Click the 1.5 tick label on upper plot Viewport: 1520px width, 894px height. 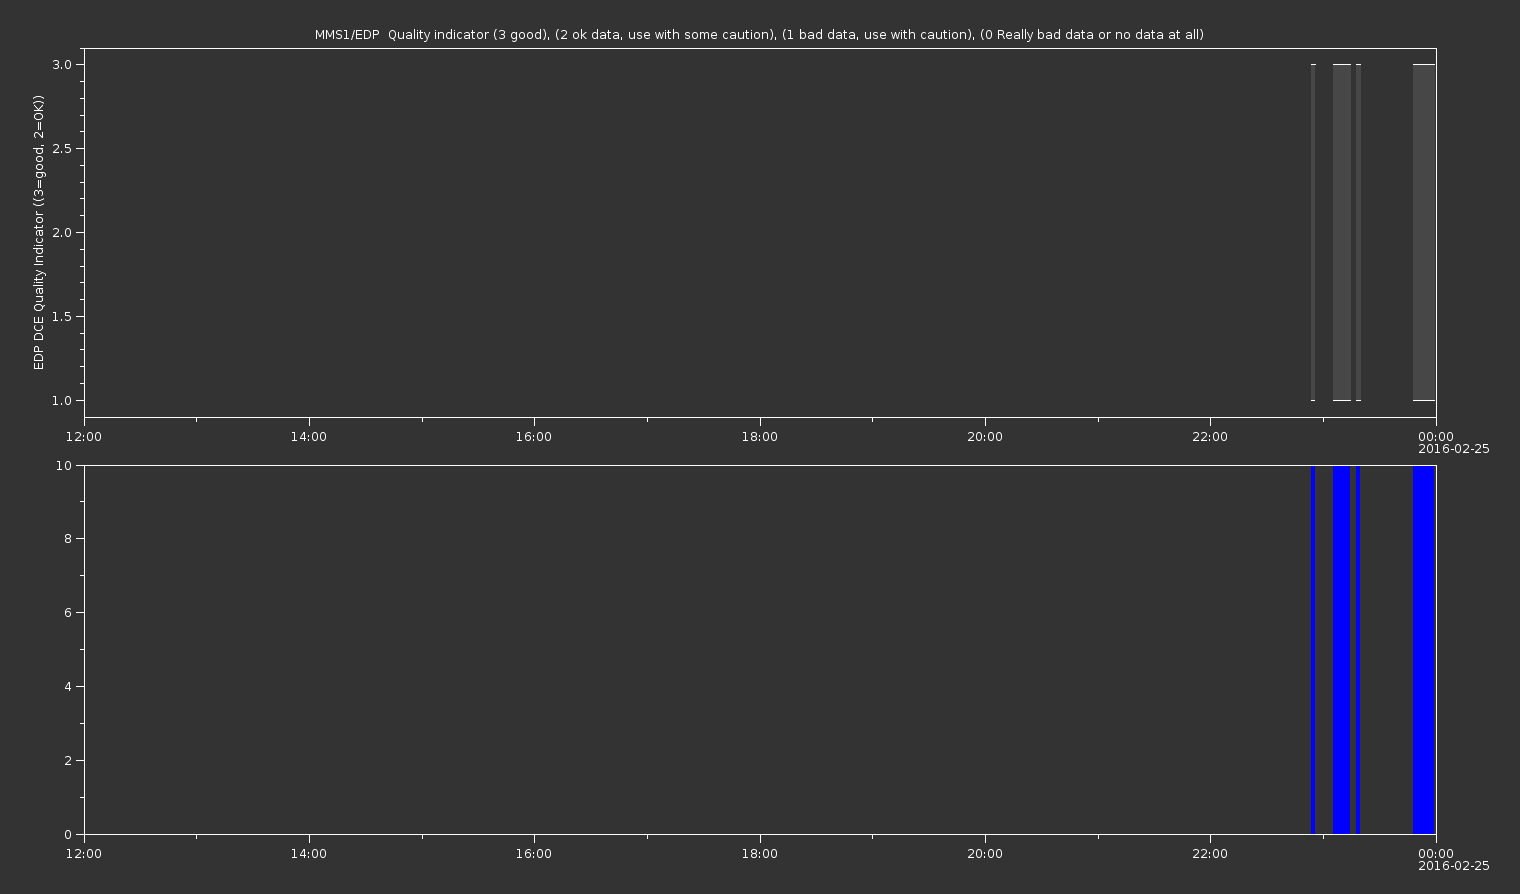(62, 316)
